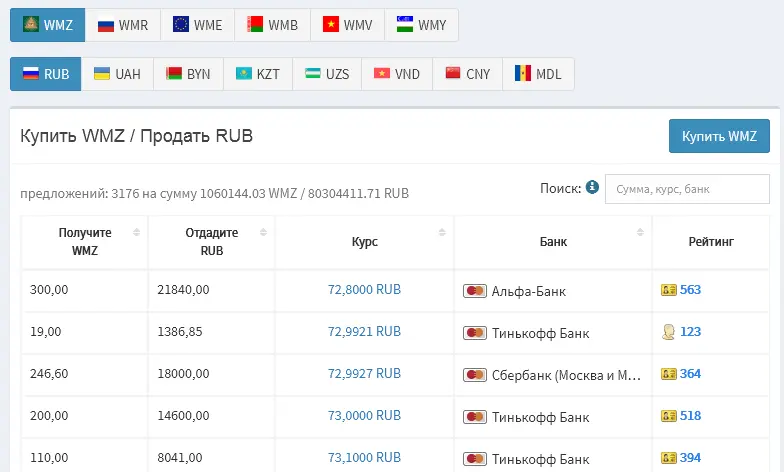Click card icon in the 200,00 WMZ row
The width and height of the screenshot is (784, 472).
[x=474, y=417]
